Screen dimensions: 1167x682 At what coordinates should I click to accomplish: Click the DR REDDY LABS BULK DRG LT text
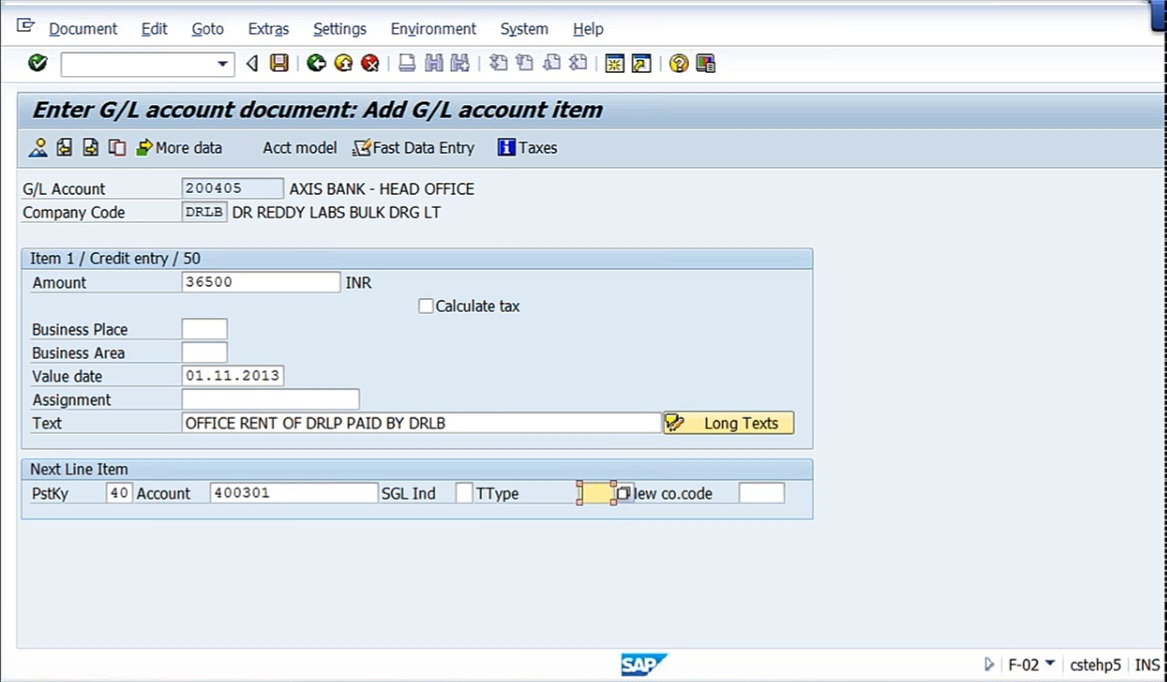click(x=336, y=212)
